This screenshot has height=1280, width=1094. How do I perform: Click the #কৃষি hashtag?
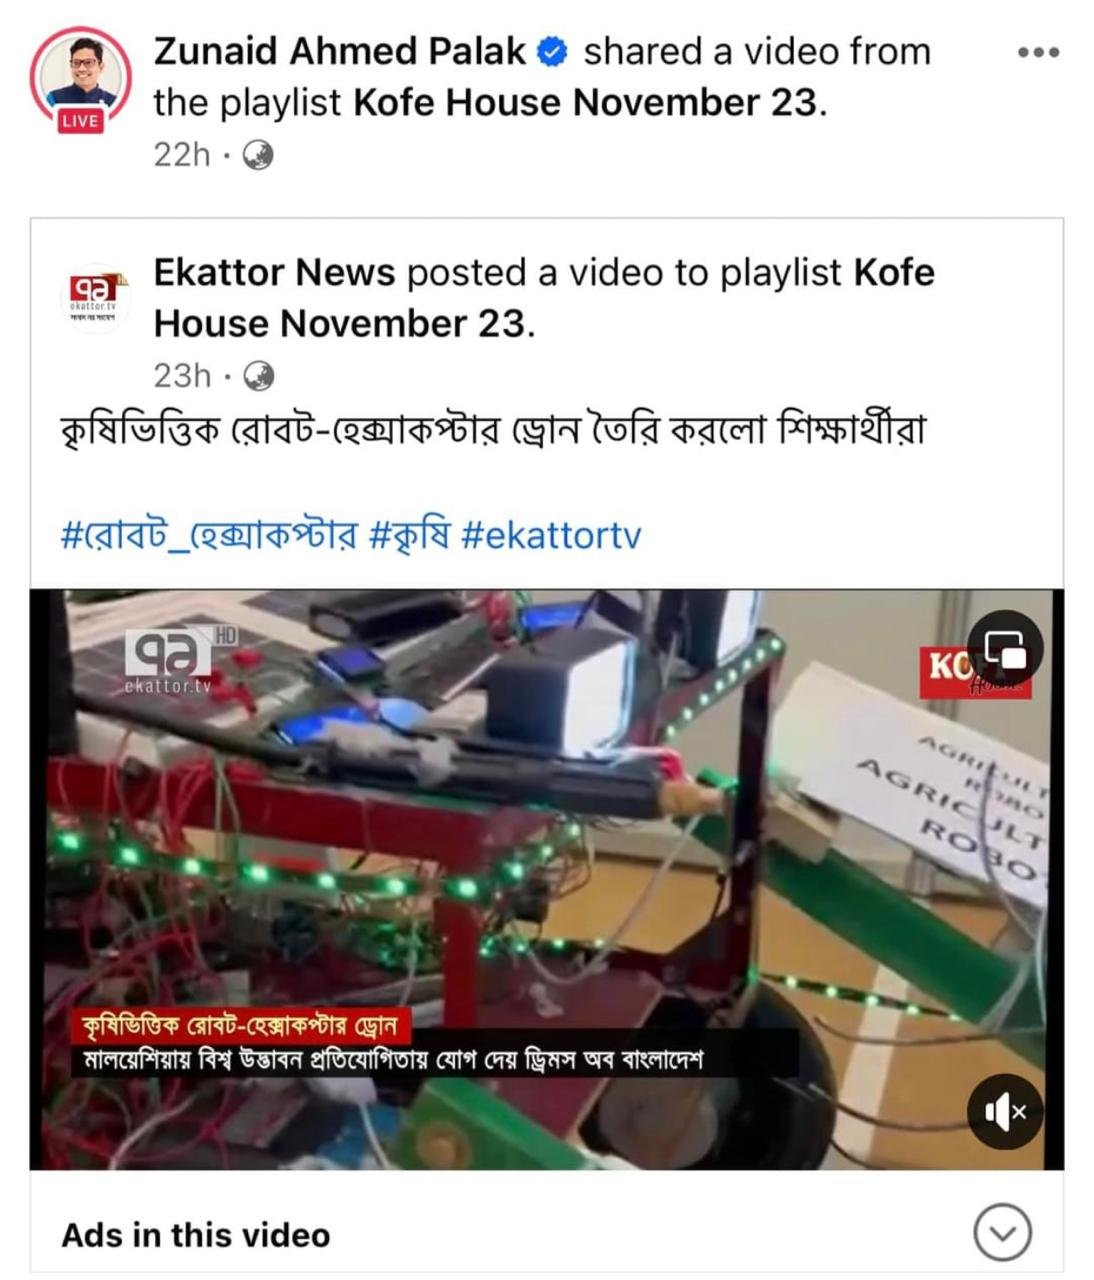click(x=411, y=535)
